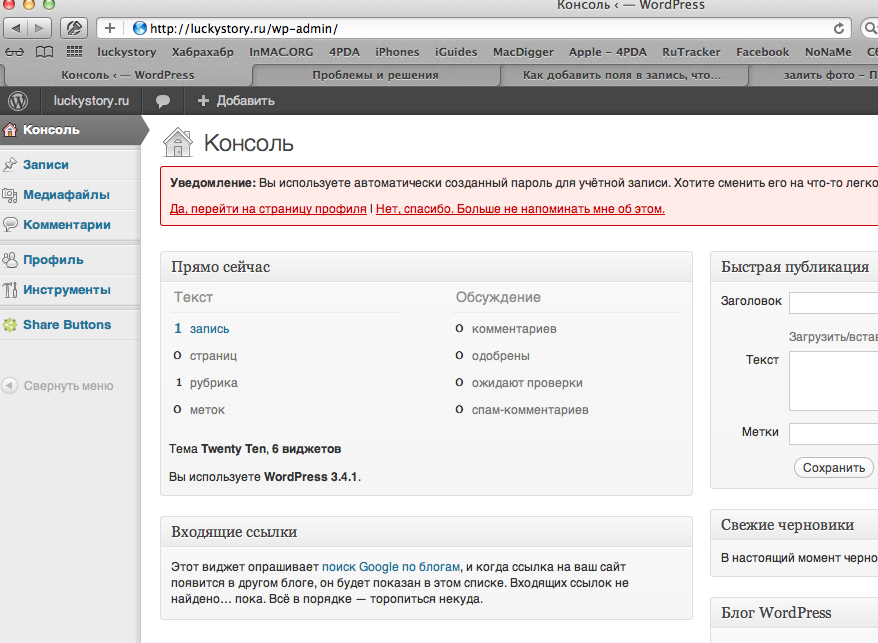Click Свернуть меню to collapse sidebar

[68, 386]
